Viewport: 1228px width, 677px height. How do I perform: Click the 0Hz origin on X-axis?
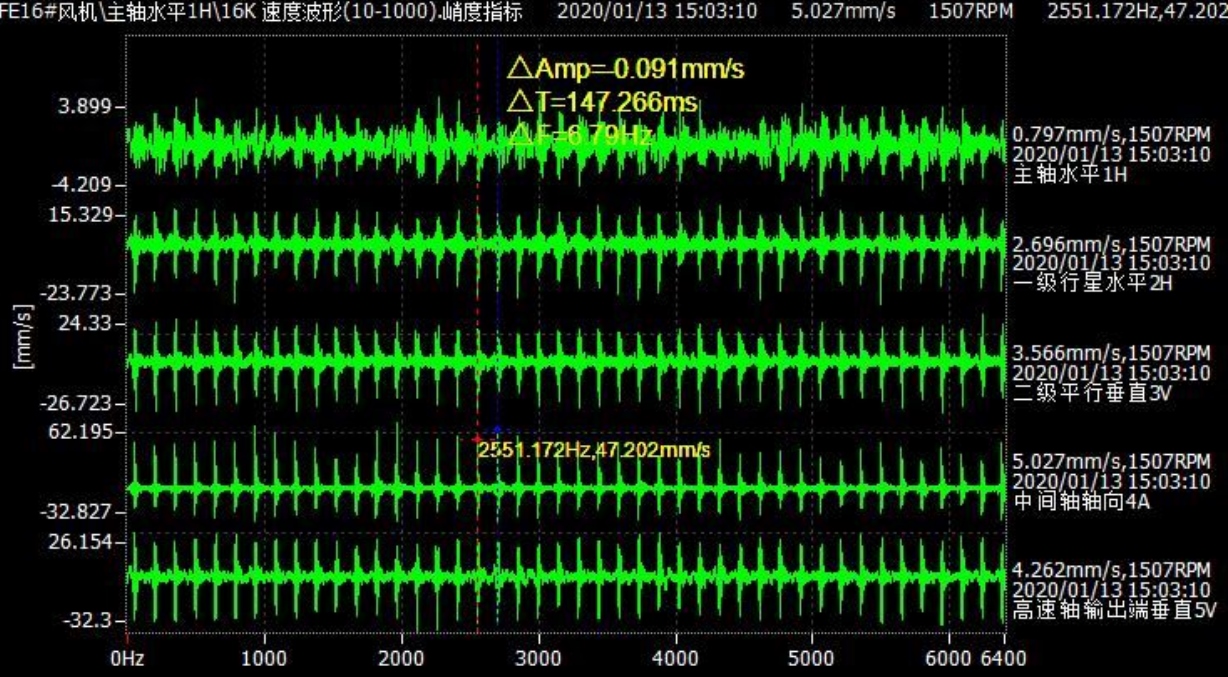(x=128, y=659)
